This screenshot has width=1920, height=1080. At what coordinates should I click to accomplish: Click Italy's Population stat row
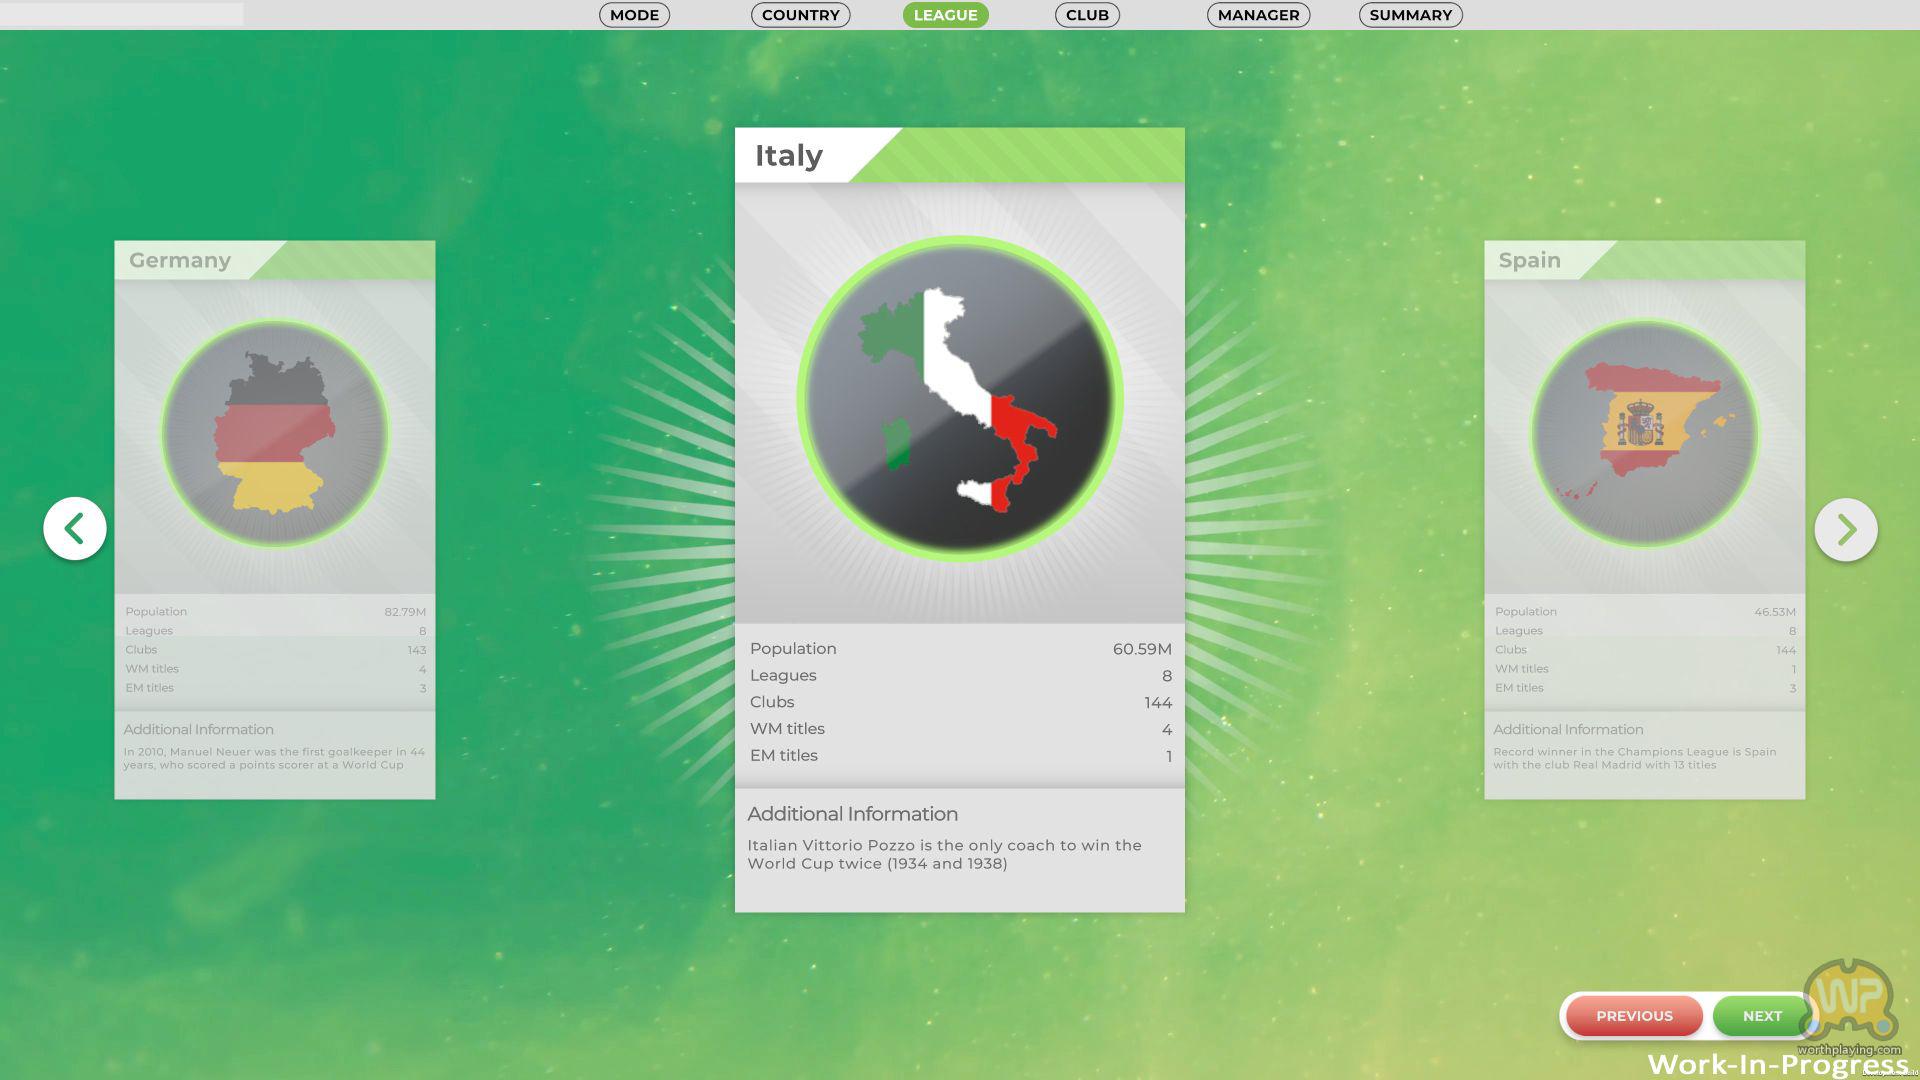(x=959, y=649)
